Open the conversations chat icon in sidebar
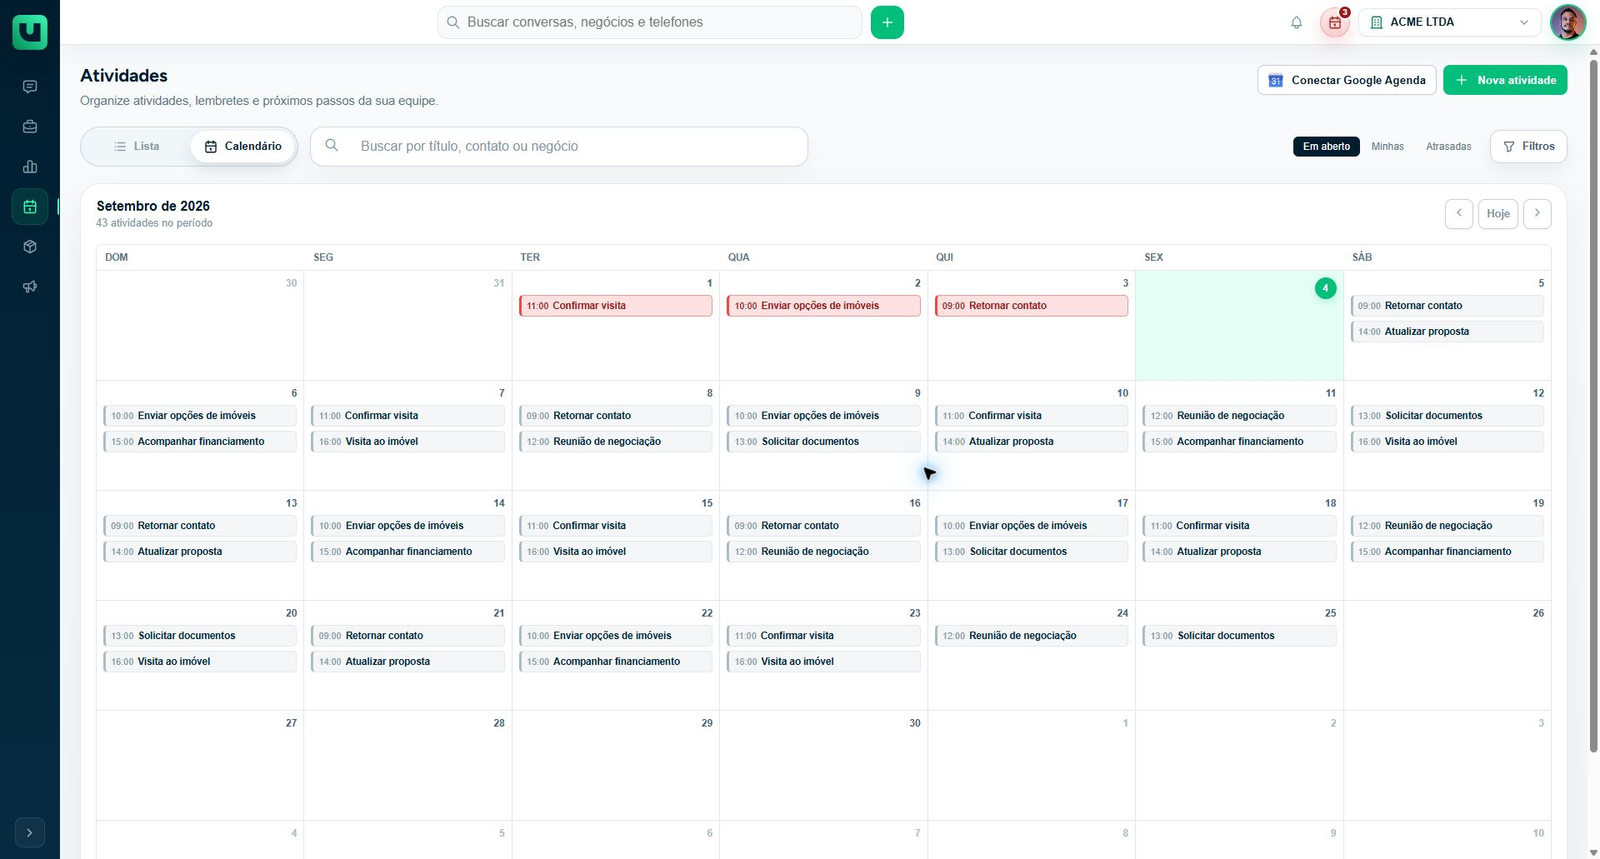This screenshot has height=859, width=1600. [x=30, y=87]
